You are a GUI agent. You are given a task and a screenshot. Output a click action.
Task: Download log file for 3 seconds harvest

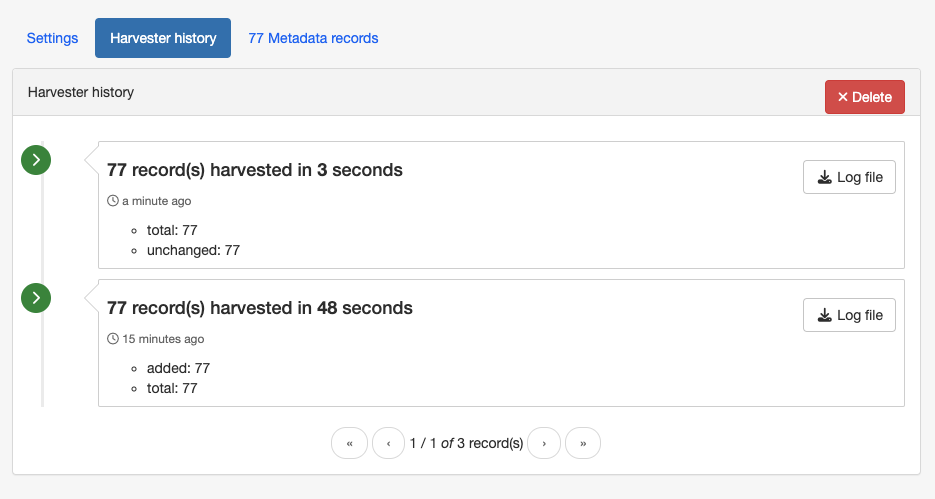(x=849, y=177)
